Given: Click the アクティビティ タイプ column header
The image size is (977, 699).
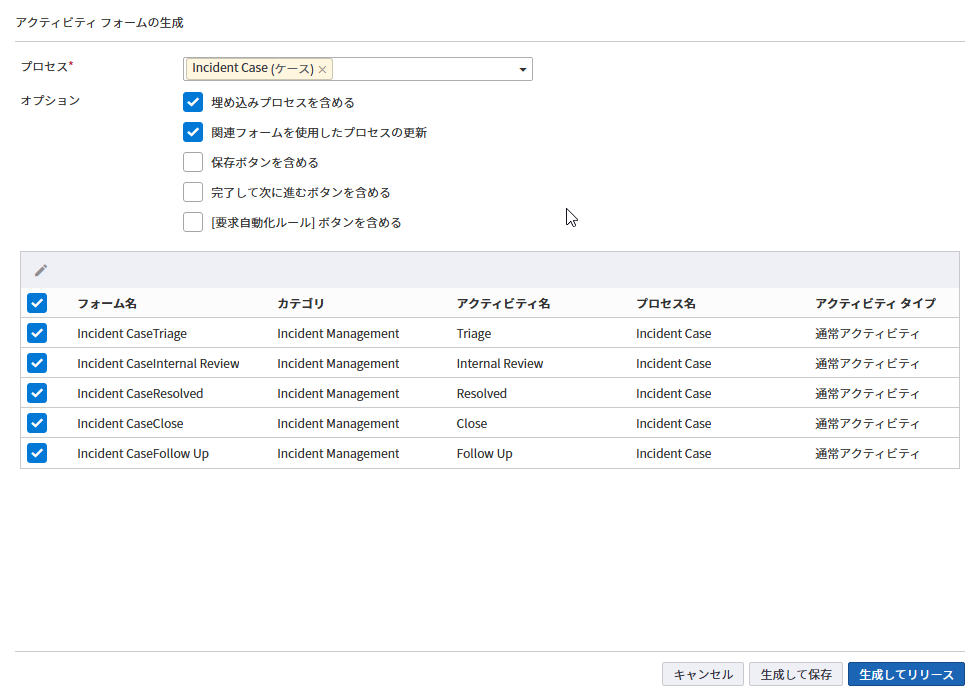Looking at the screenshot, I should click(875, 303).
